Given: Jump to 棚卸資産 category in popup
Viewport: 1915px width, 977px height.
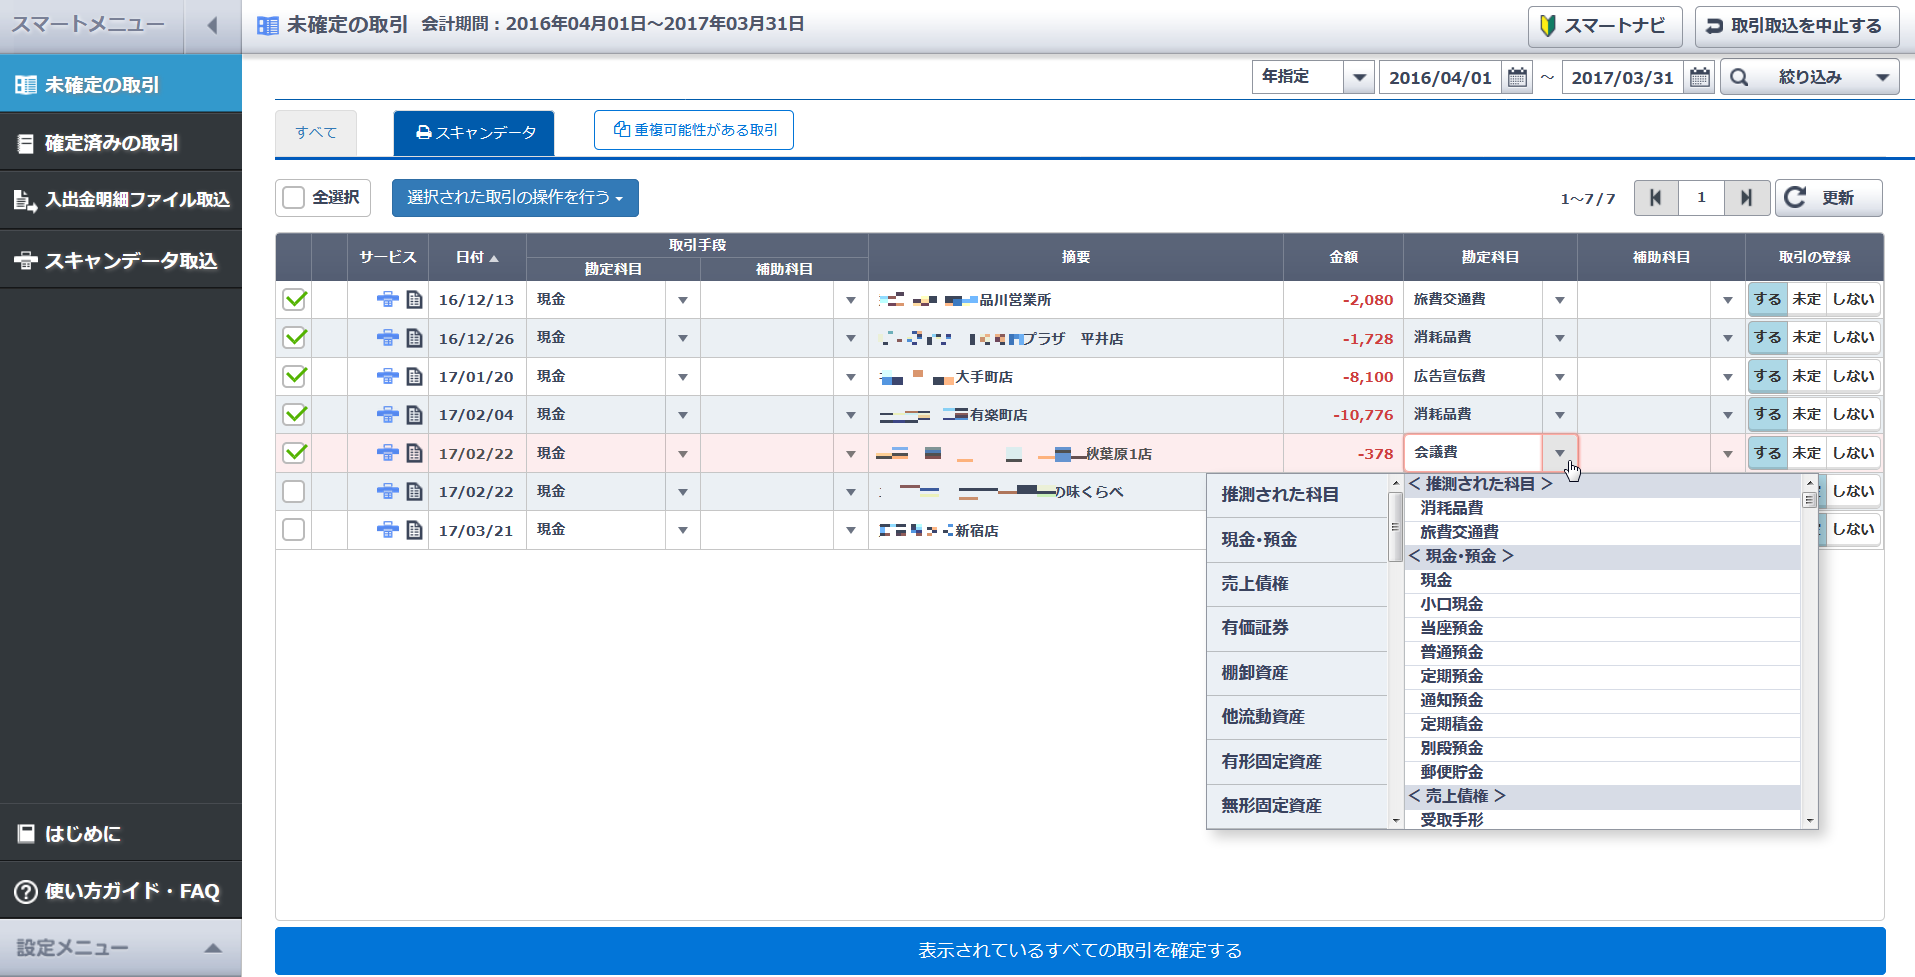Looking at the screenshot, I should 1297,672.
